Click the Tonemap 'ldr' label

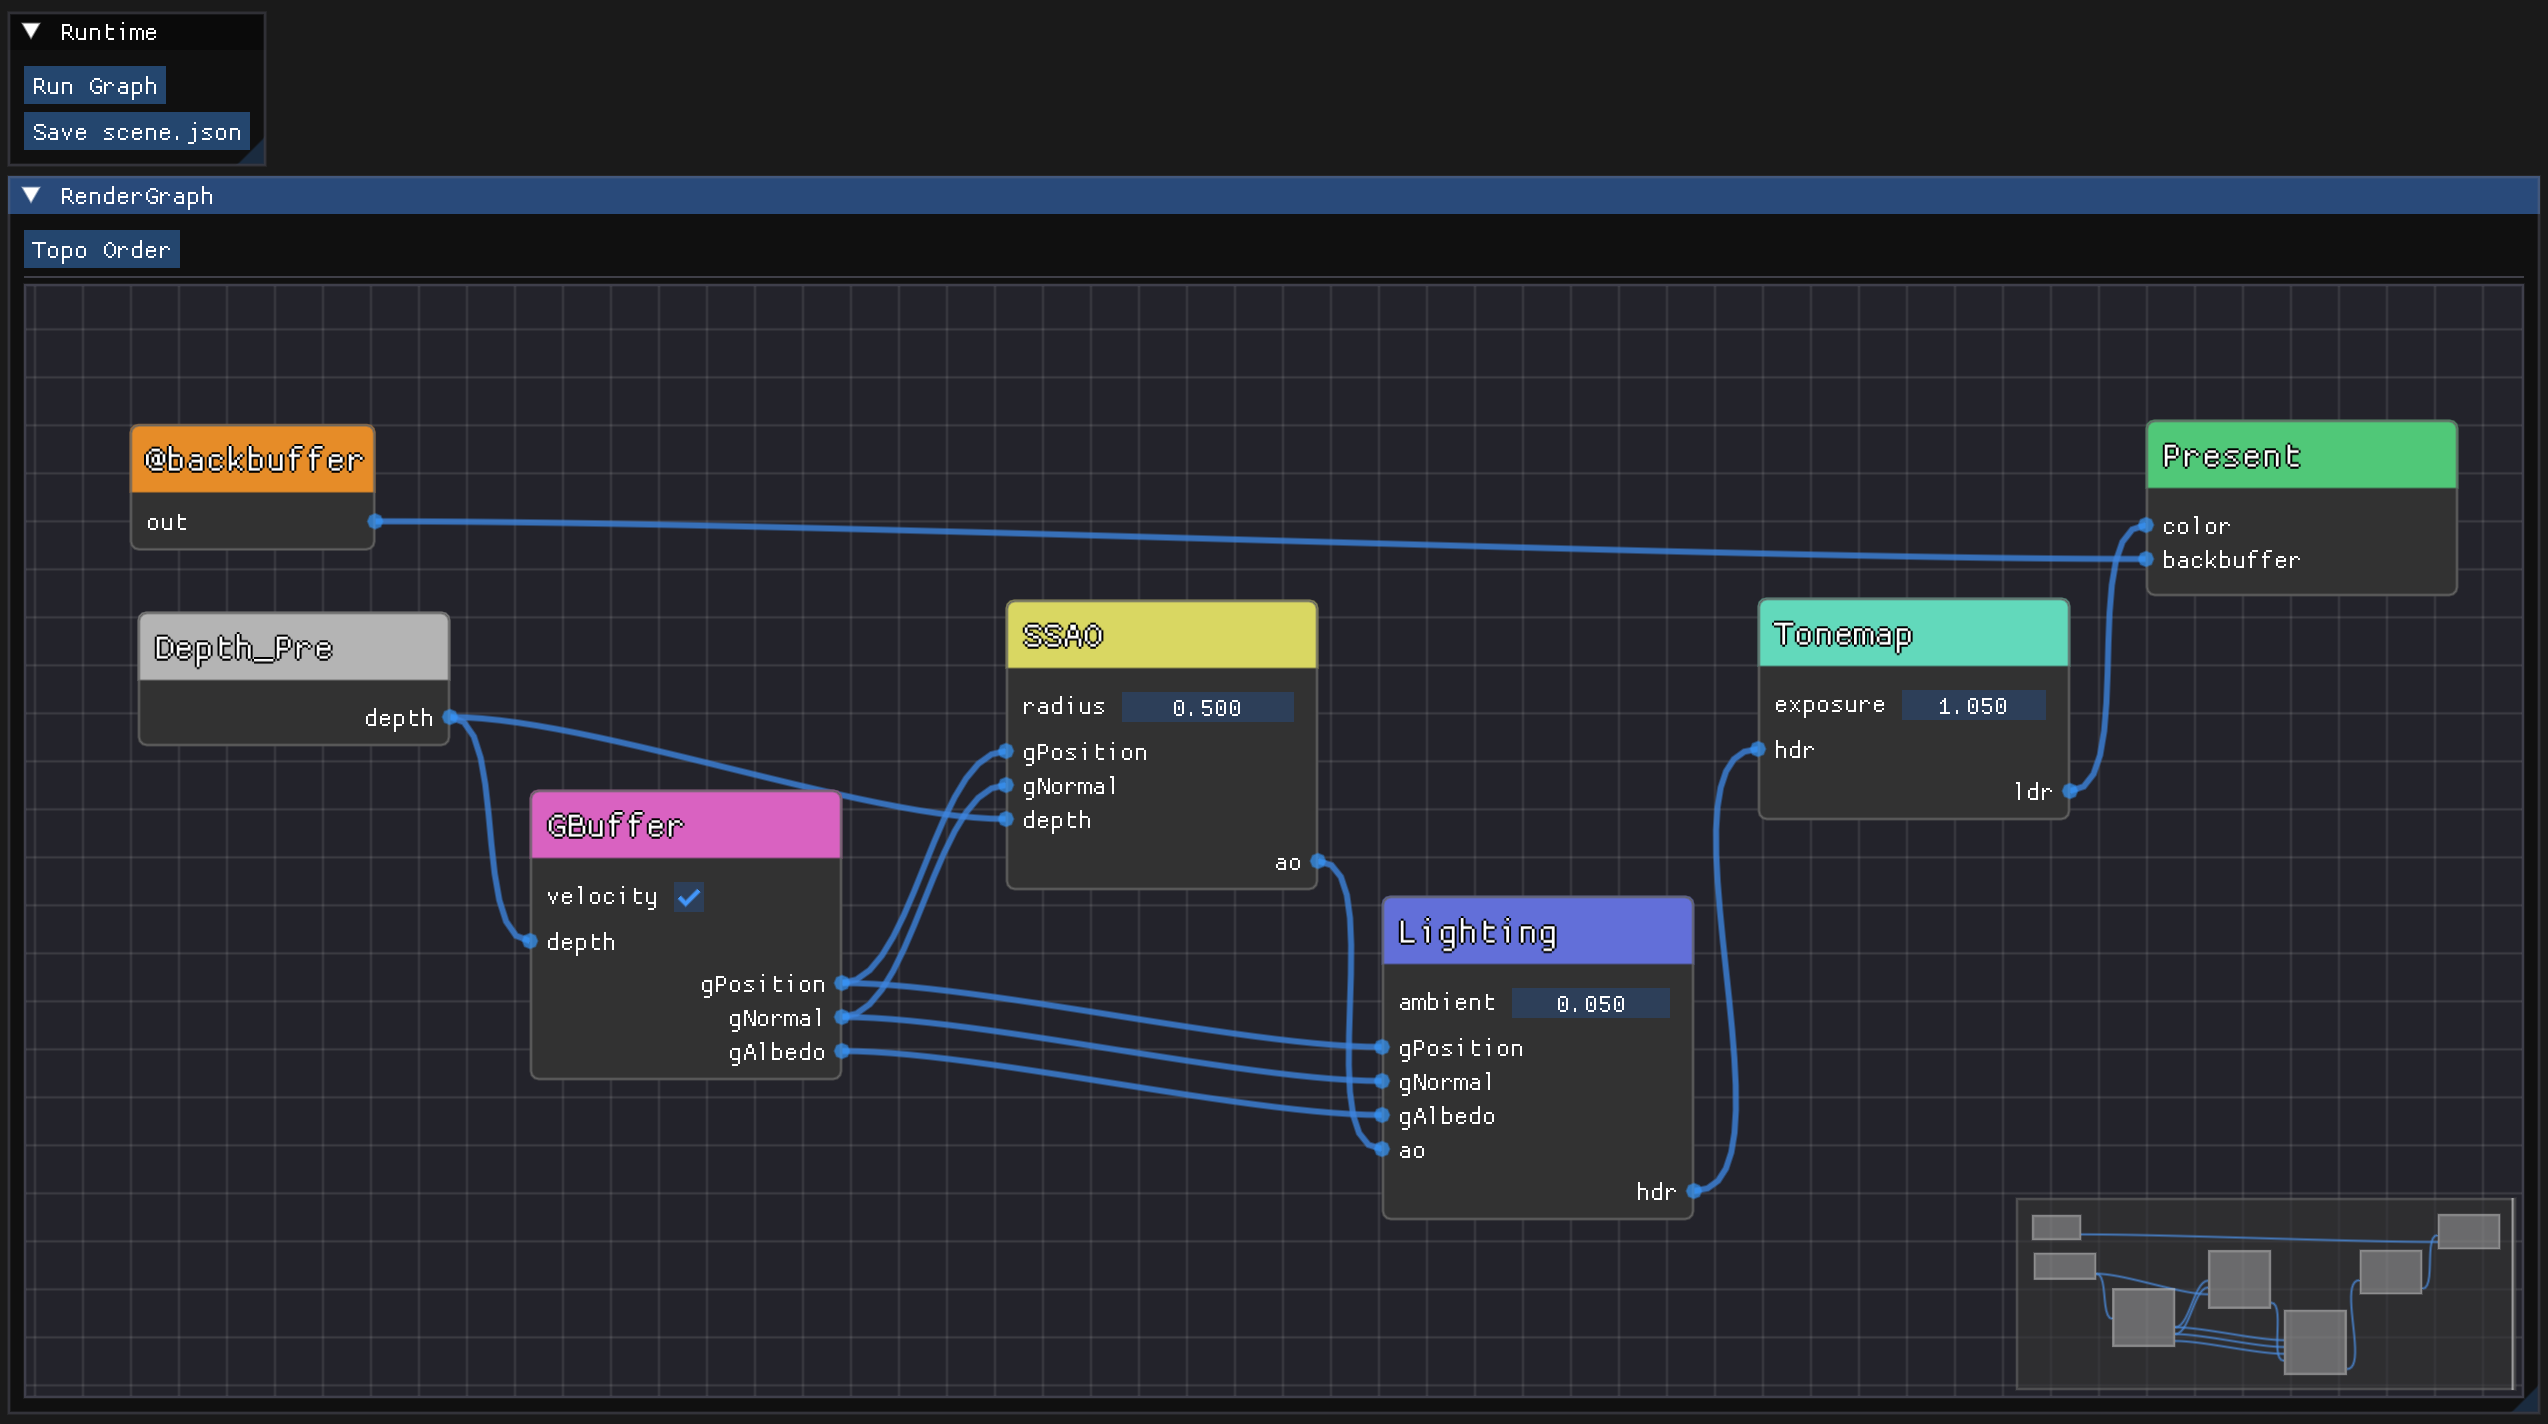[x=2033, y=792]
